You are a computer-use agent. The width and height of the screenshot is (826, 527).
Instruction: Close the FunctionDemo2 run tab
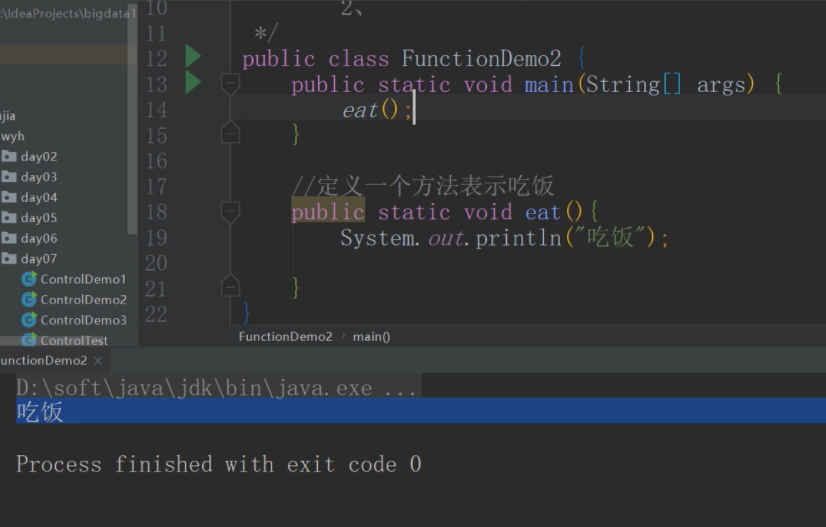pos(98,361)
